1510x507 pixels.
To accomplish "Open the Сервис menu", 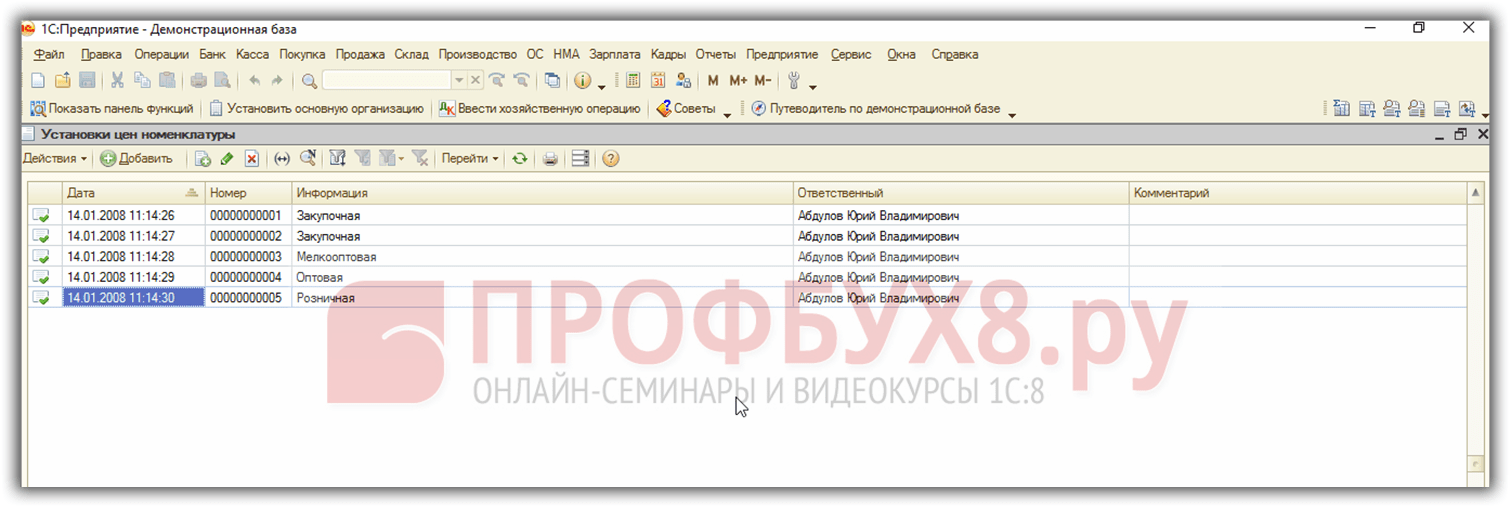I will pos(851,54).
